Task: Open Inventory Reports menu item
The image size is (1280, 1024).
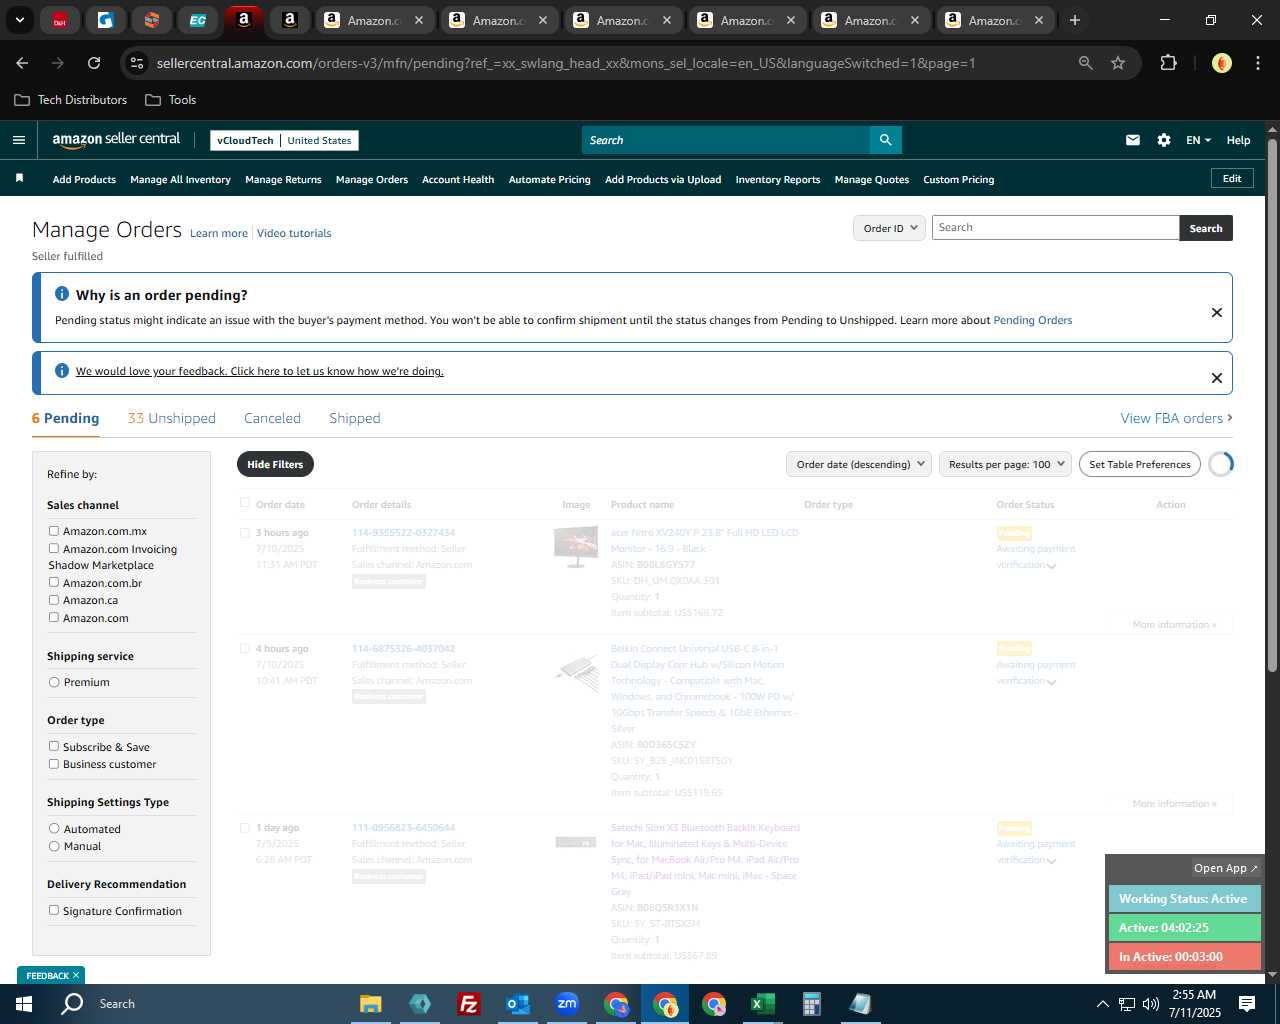Action: click(778, 180)
